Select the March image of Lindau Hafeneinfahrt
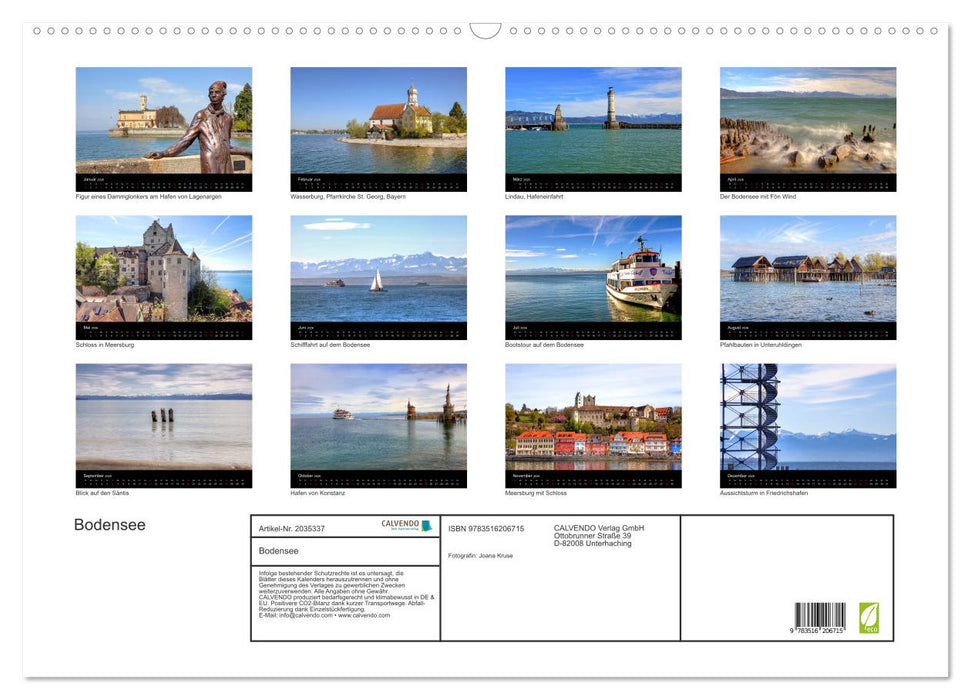971x700 pixels. [592, 127]
